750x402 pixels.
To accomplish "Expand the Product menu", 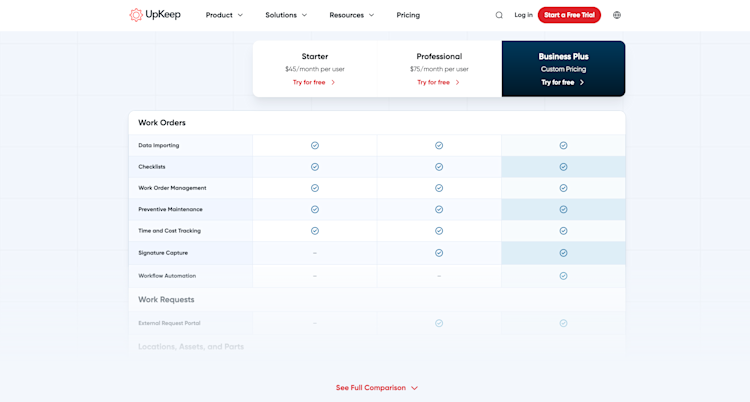I will tap(224, 15).
